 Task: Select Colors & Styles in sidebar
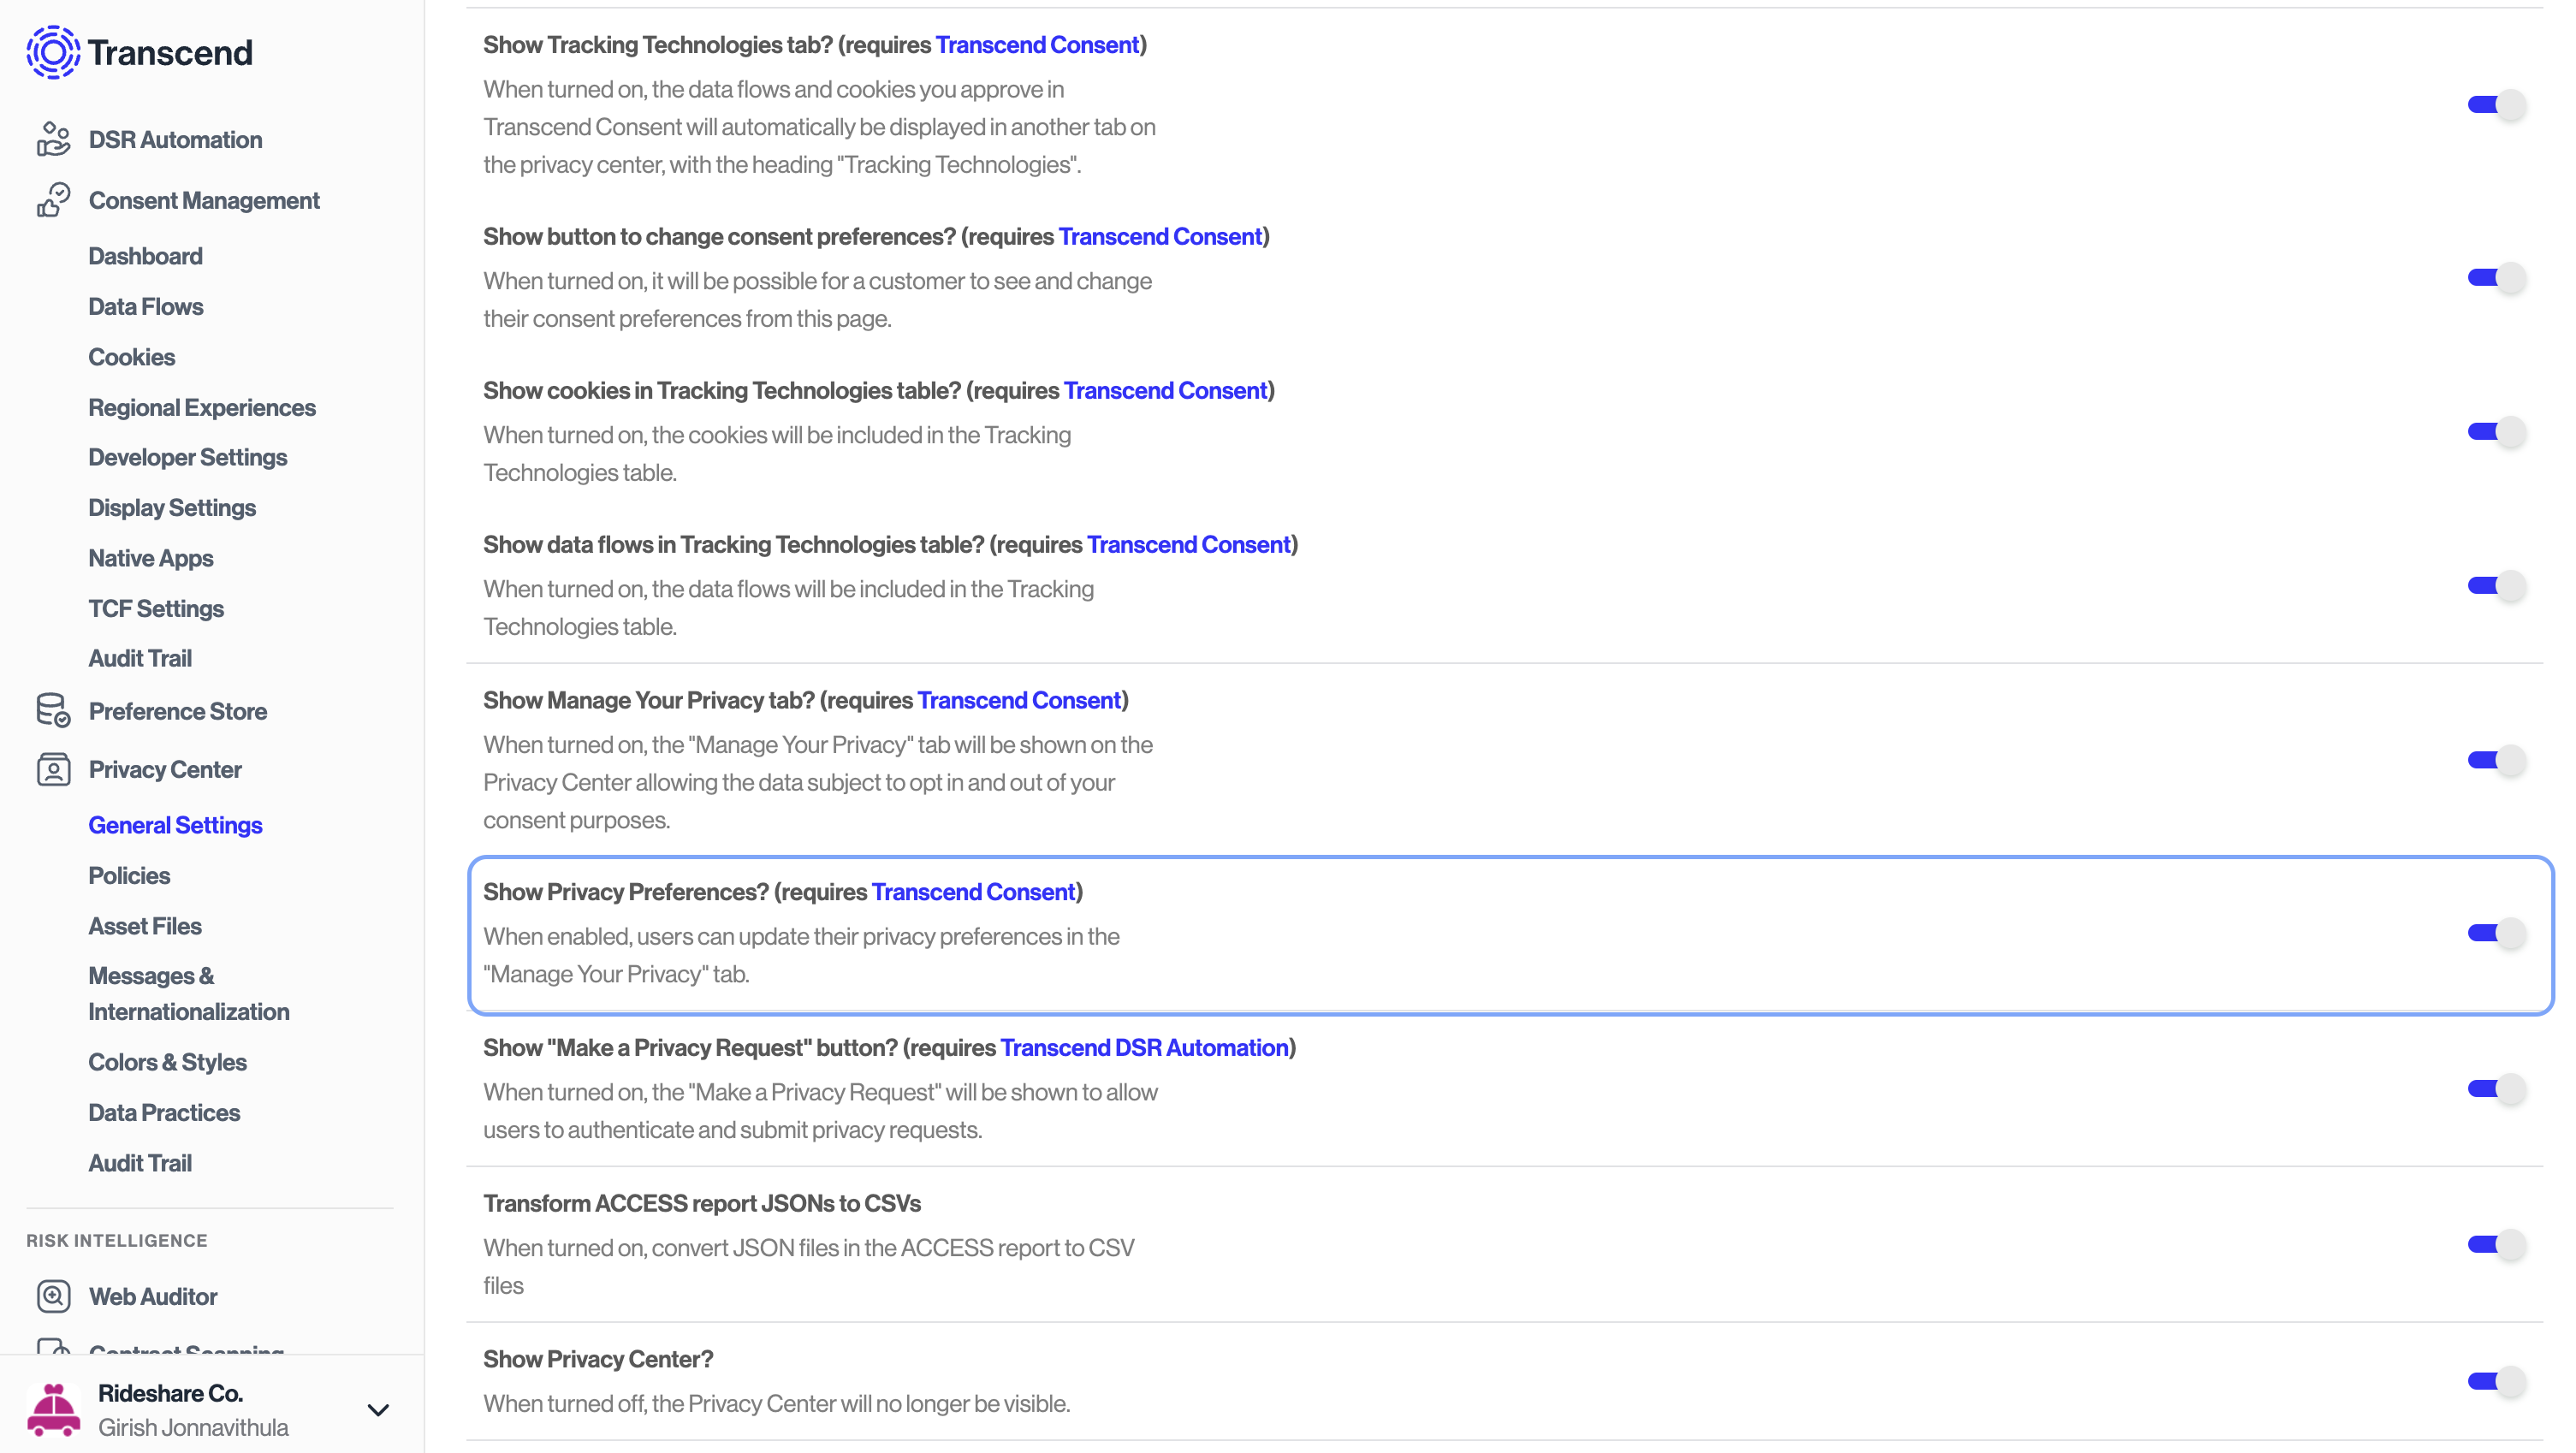pos(166,1060)
